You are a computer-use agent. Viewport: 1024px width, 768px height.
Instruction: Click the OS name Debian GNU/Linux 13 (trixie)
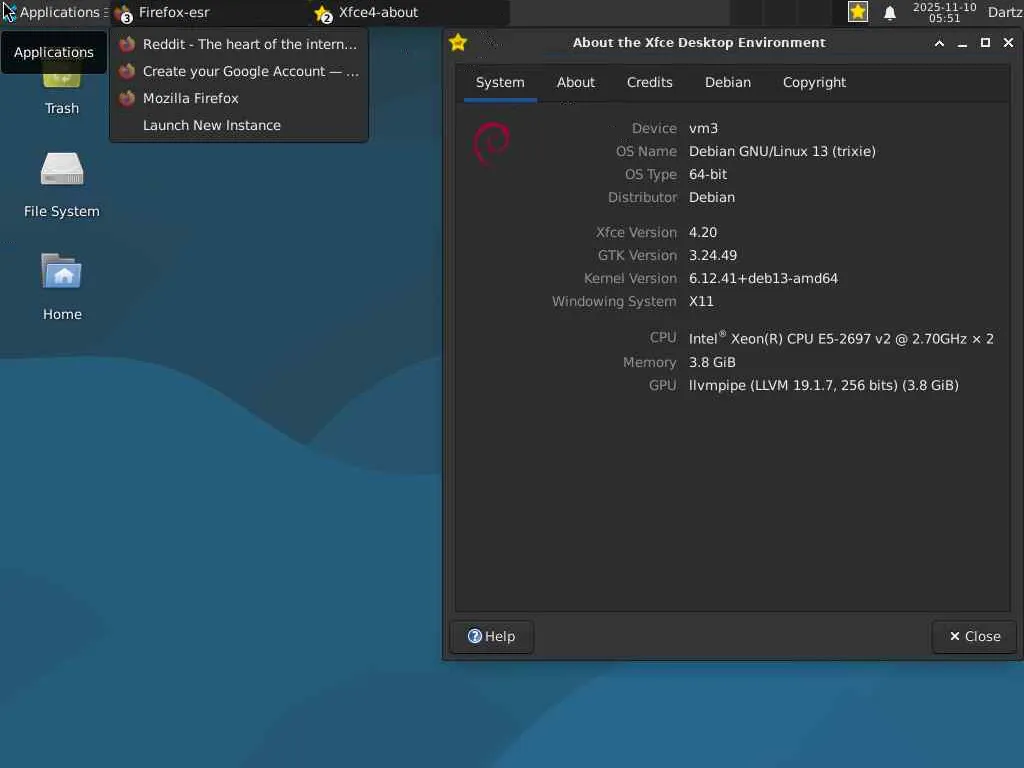tap(782, 152)
